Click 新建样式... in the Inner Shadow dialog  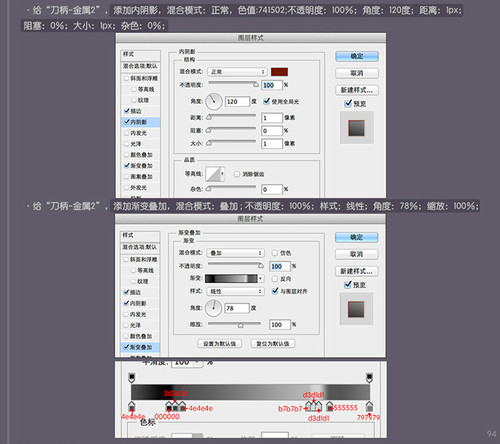pos(357,90)
